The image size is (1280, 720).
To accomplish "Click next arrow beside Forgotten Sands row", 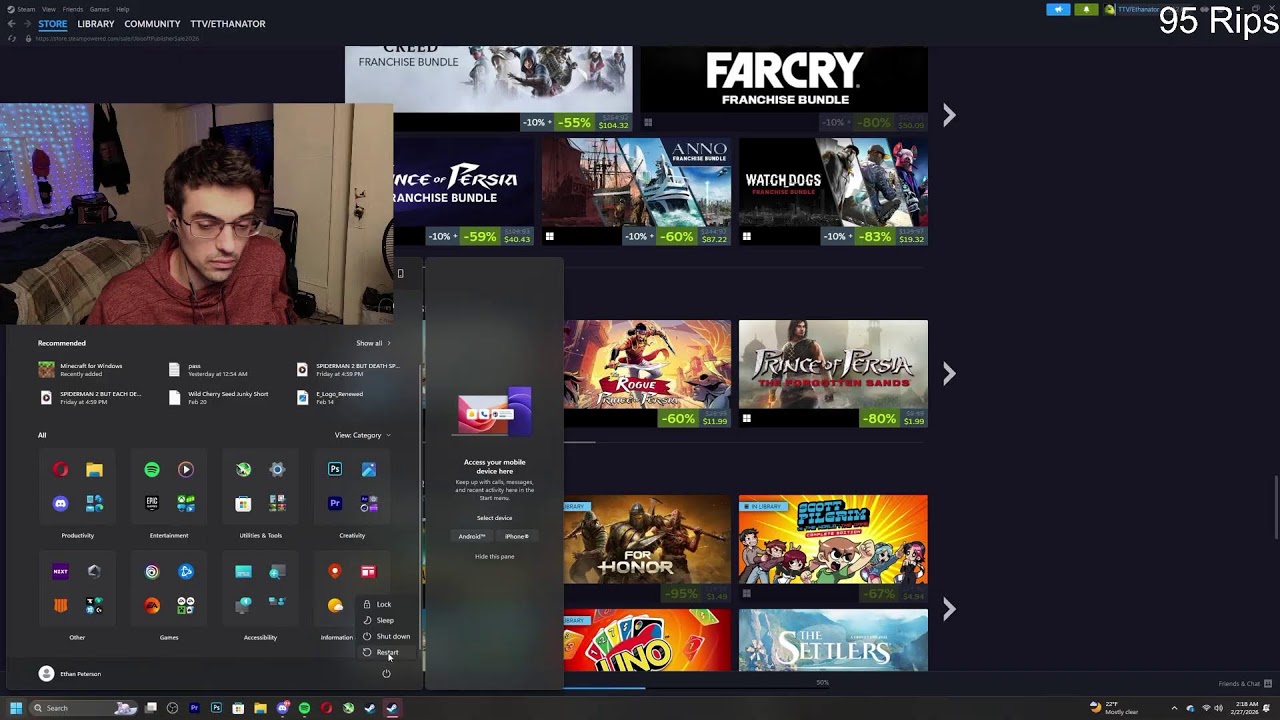I will (949, 374).
